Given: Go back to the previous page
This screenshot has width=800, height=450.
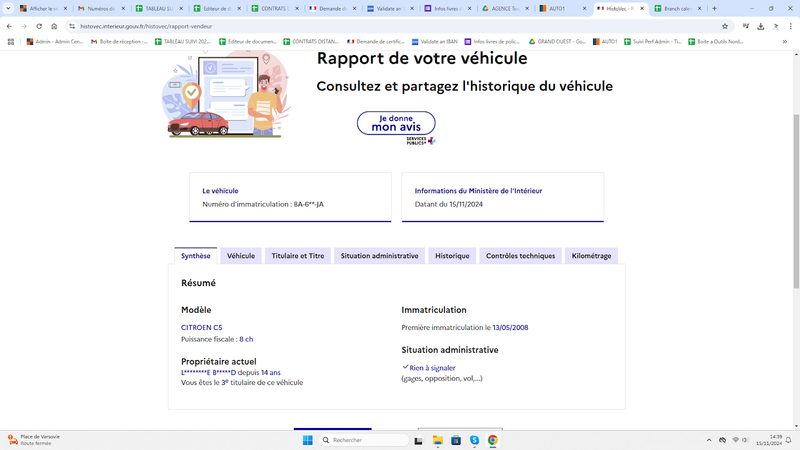Looking at the screenshot, I should click(x=9, y=26).
